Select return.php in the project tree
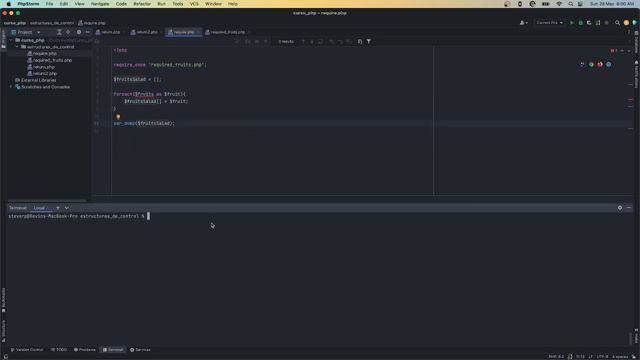Screen dimensions: 640x360 pos(43,67)
